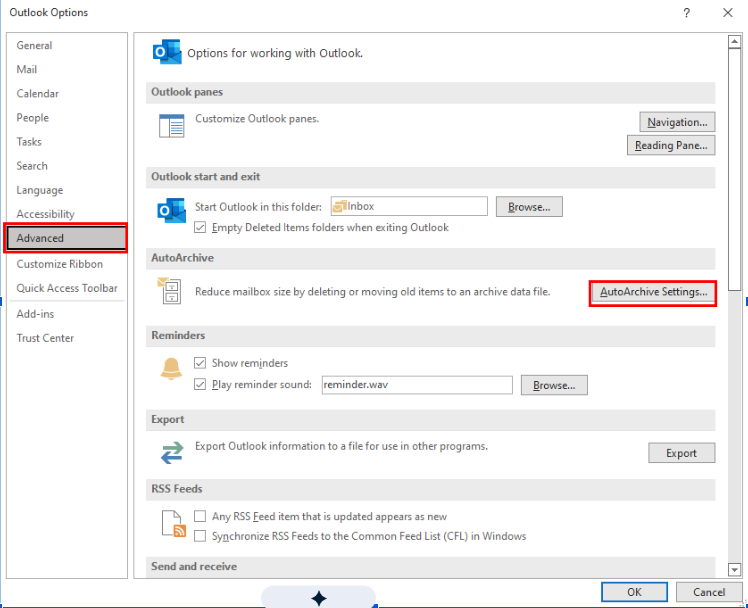Click the vertical scrollbar thumb
Screen dimensions: 748x608
734,169
